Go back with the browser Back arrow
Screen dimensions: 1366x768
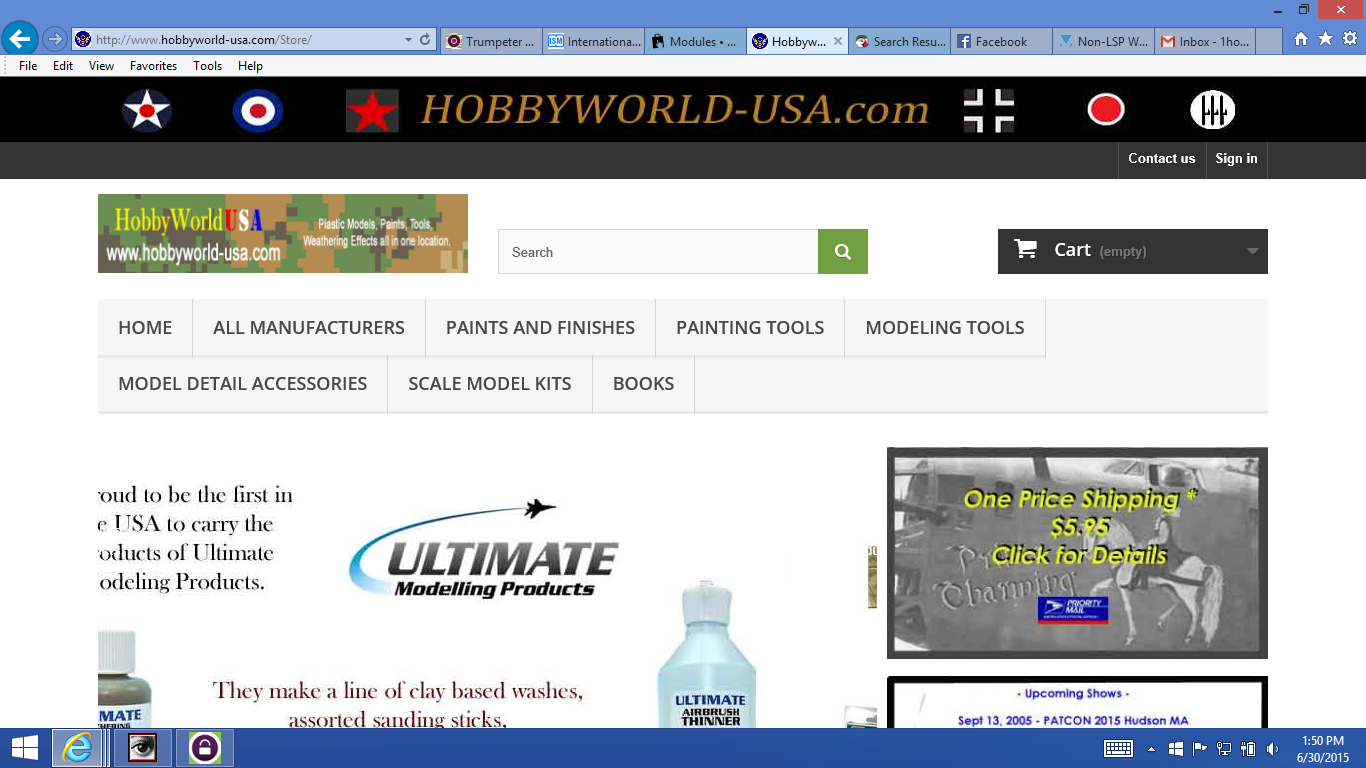20,40
